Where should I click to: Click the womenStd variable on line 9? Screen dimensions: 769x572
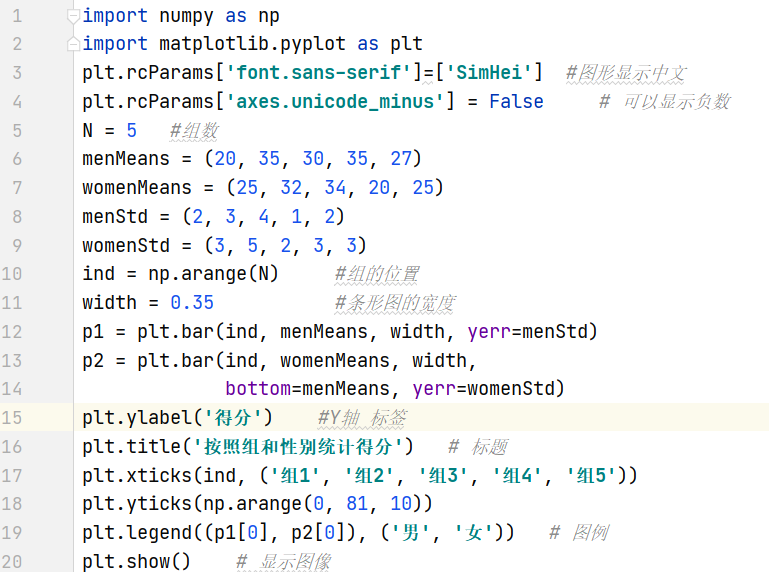coord(126,245)
